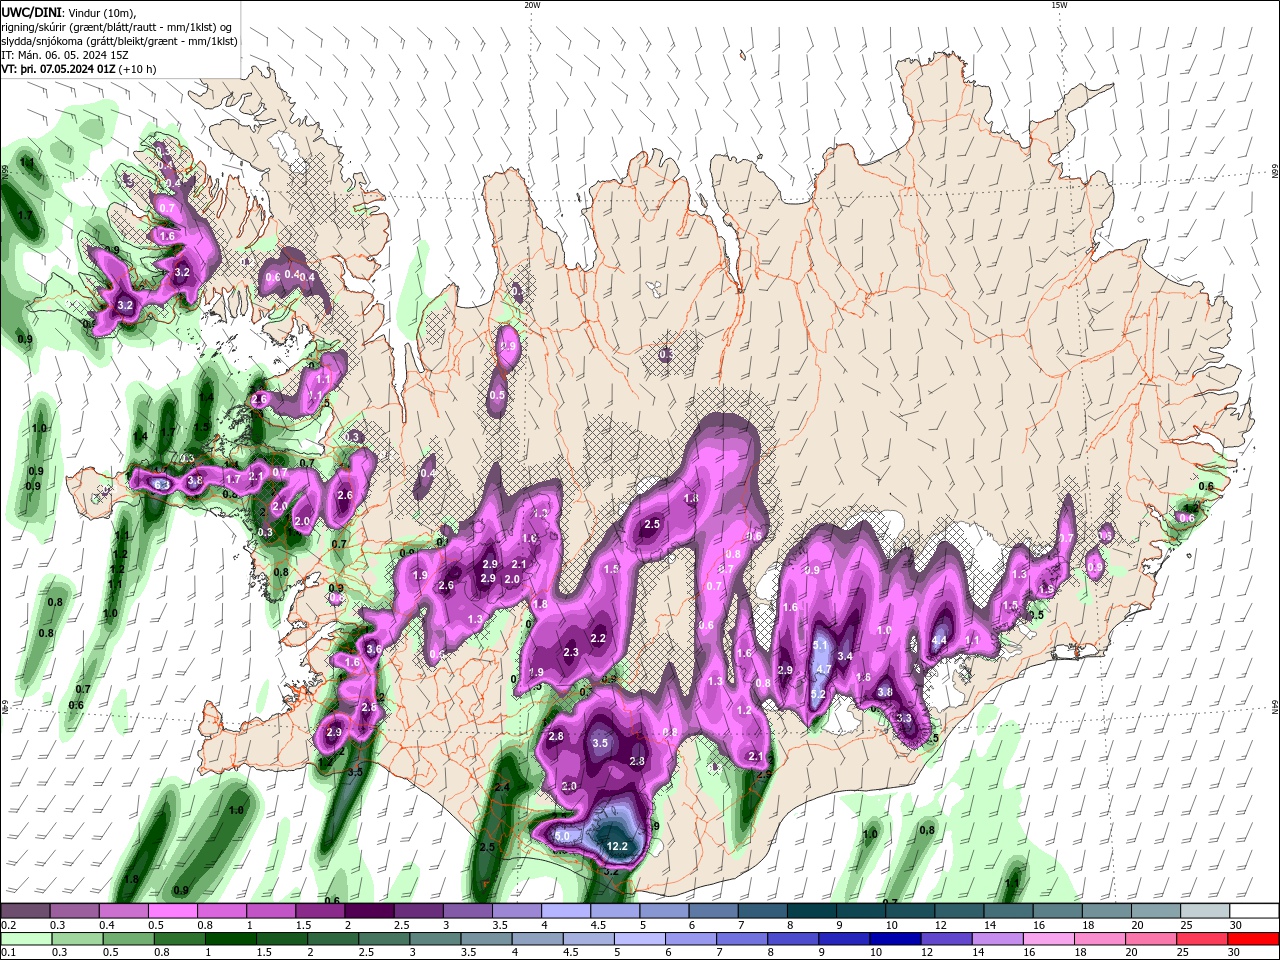Click the 'slydda/snjókoma' legend description line

point(119,41)
